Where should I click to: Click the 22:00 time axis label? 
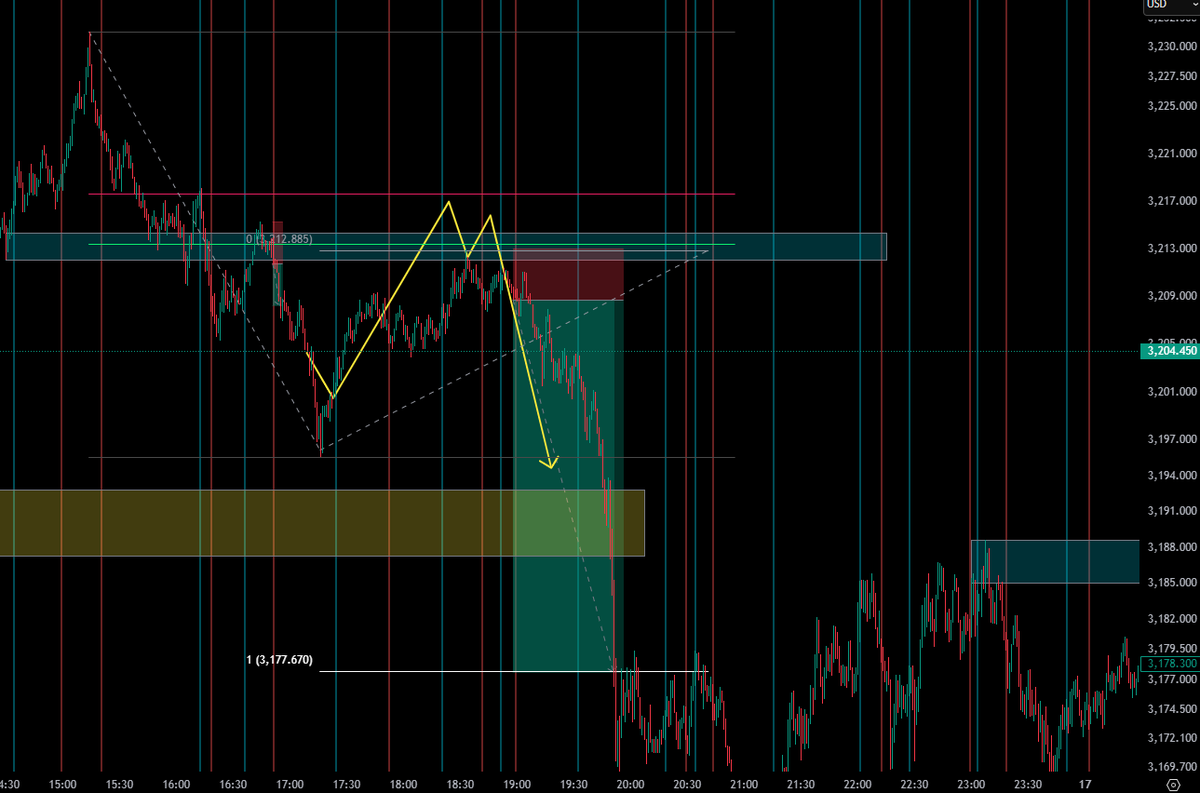[x=858, y=784]
